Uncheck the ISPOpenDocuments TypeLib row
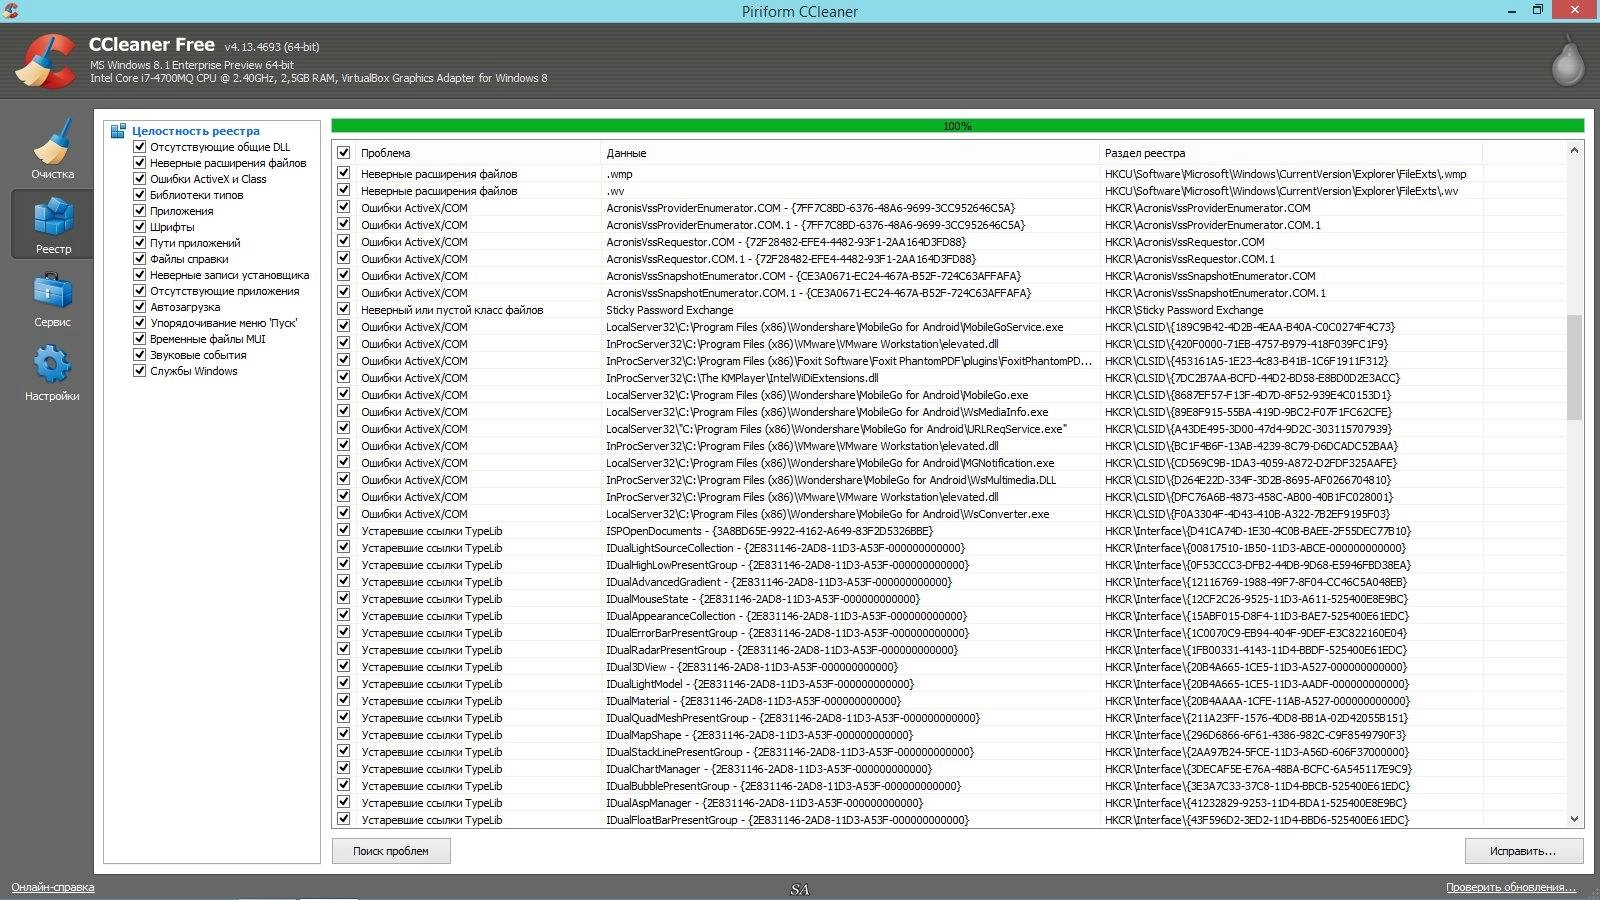This screenshot has width=1600, height=900. [x=344, y=531]
